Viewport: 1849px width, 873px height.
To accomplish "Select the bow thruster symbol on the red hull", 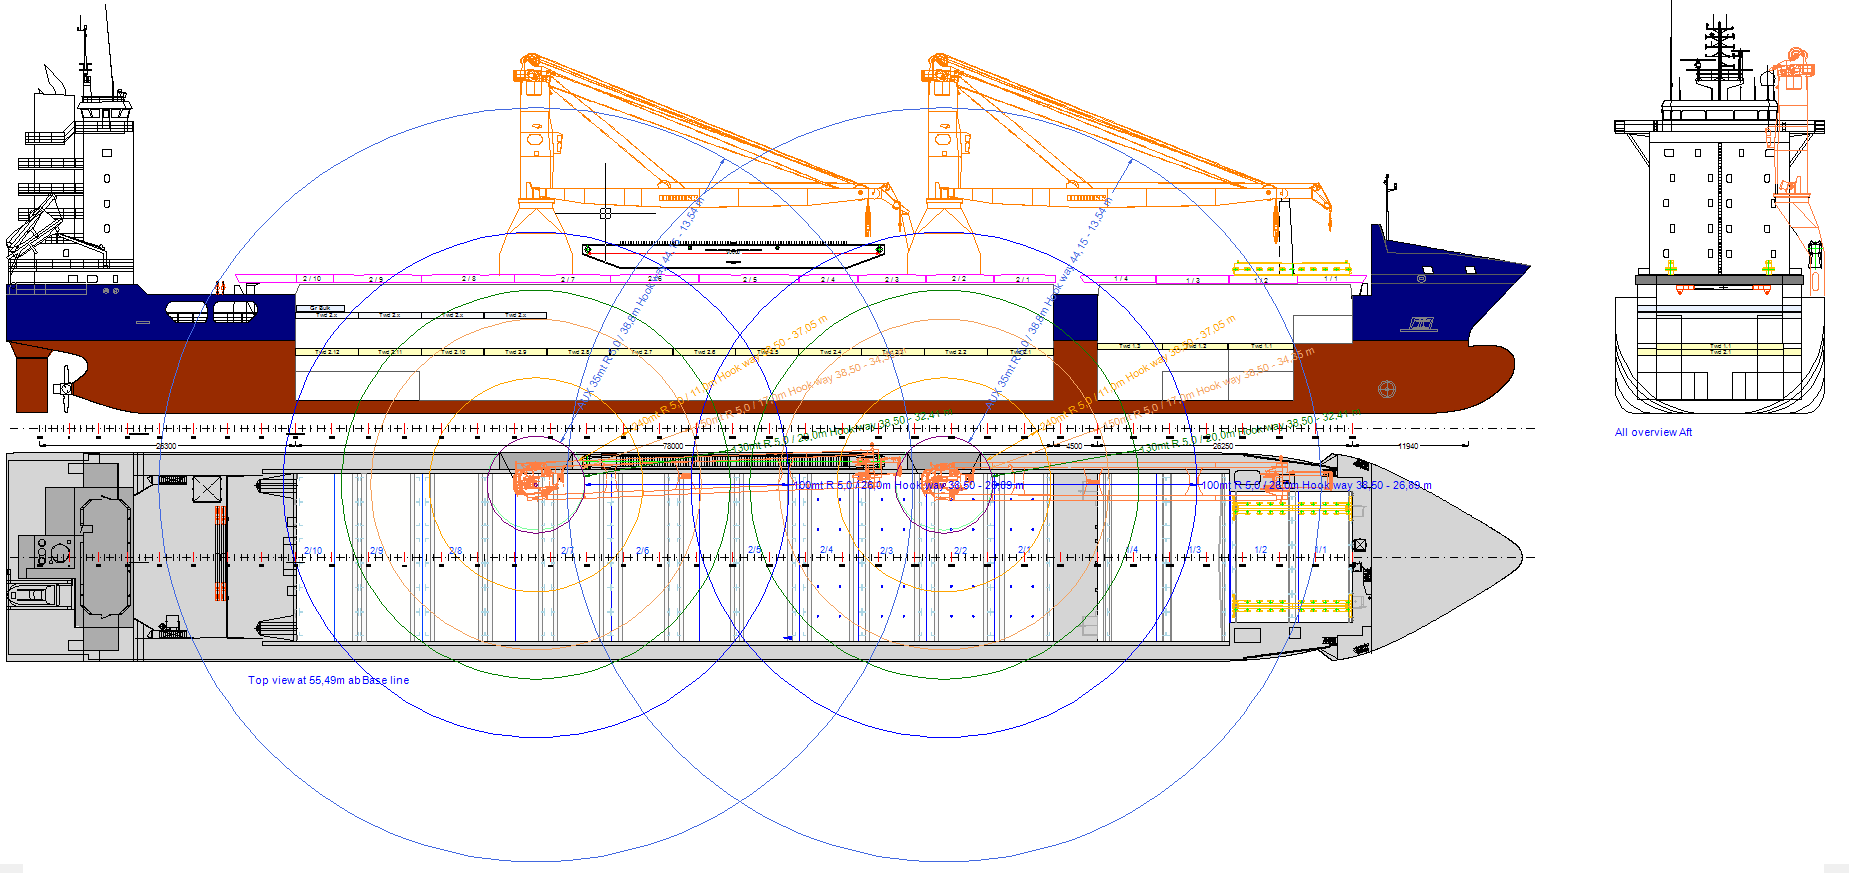I will [1387, 389].
